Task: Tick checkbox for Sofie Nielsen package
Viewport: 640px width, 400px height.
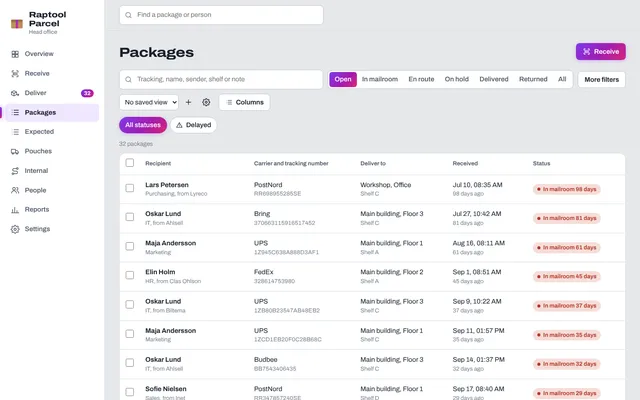Action: click(x=130, y=392)
